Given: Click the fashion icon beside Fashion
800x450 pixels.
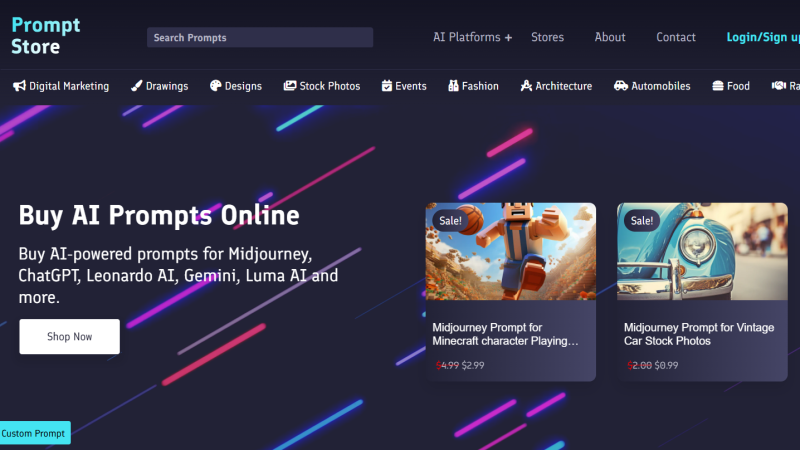Looking at the screenshot, I should tap(453, 86).
